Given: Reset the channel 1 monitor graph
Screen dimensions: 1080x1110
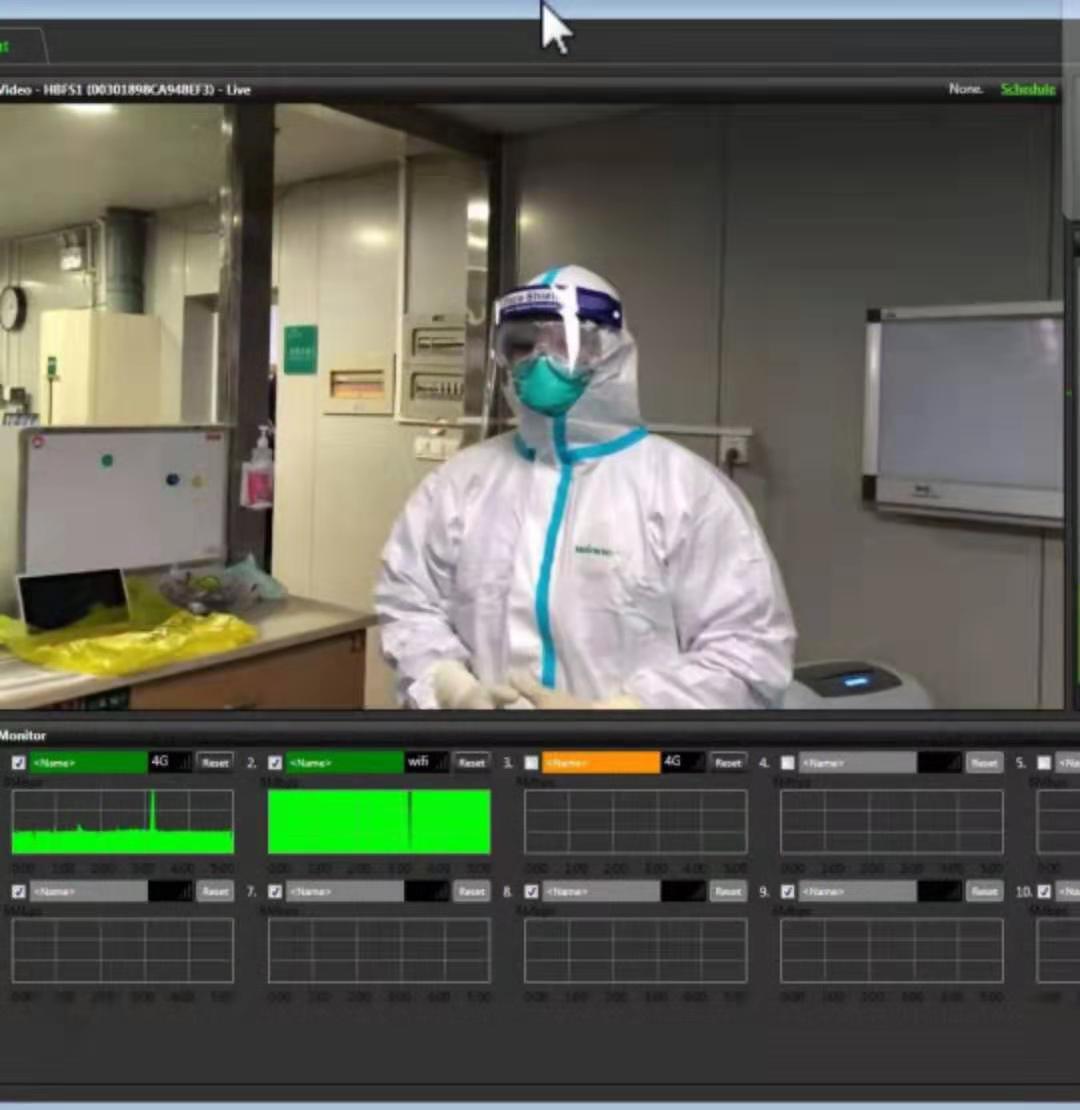Looking at the screenshot, I should point(215,762).
